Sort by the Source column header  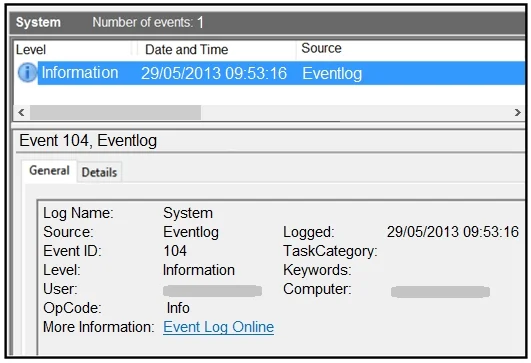pyautogui.click(x=411, y=49)
